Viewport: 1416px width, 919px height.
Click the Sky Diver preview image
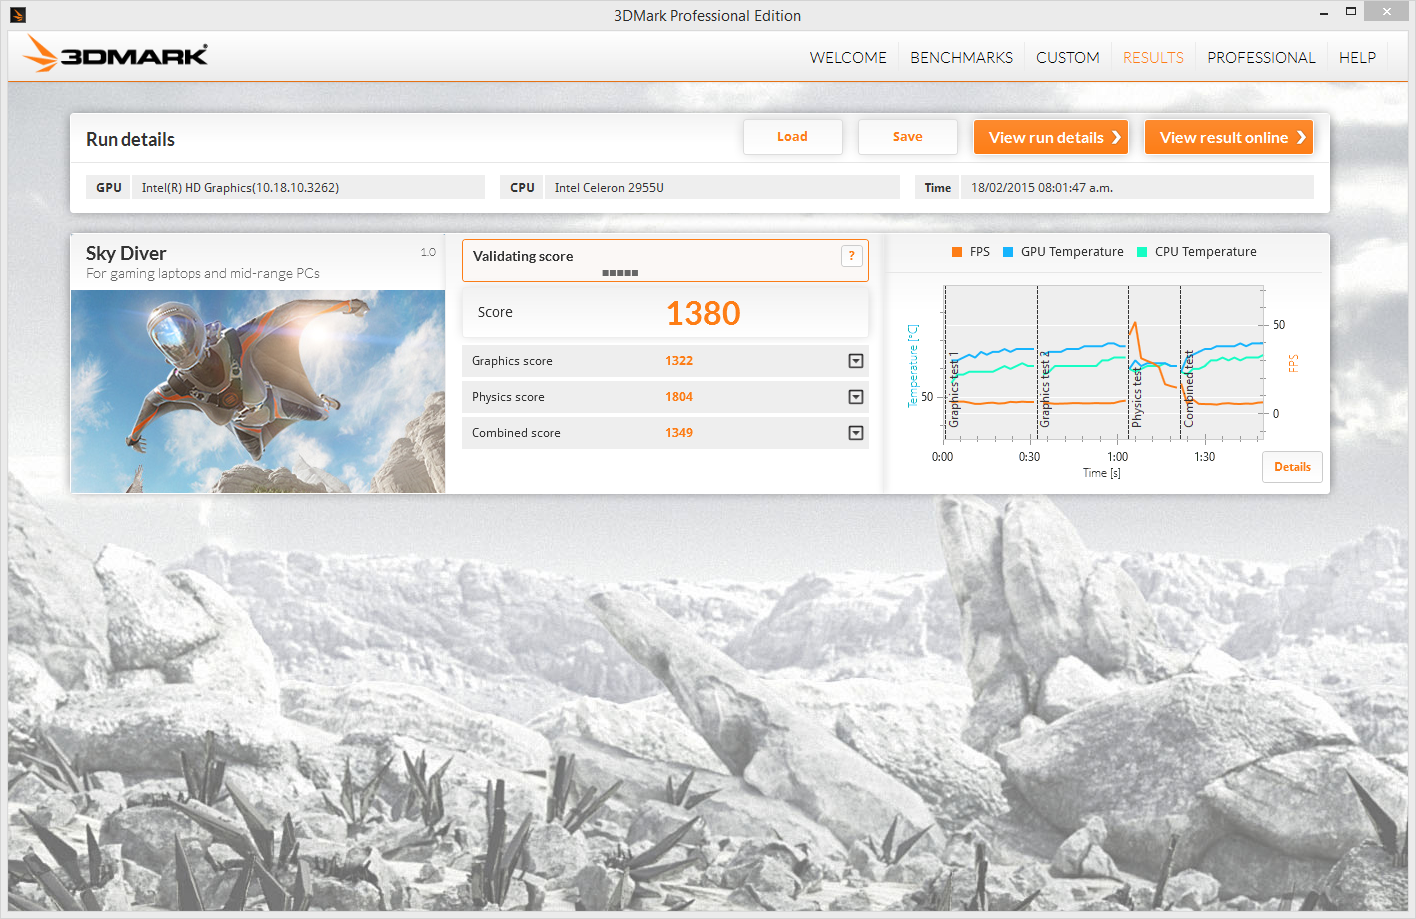(x=258, y=391)
